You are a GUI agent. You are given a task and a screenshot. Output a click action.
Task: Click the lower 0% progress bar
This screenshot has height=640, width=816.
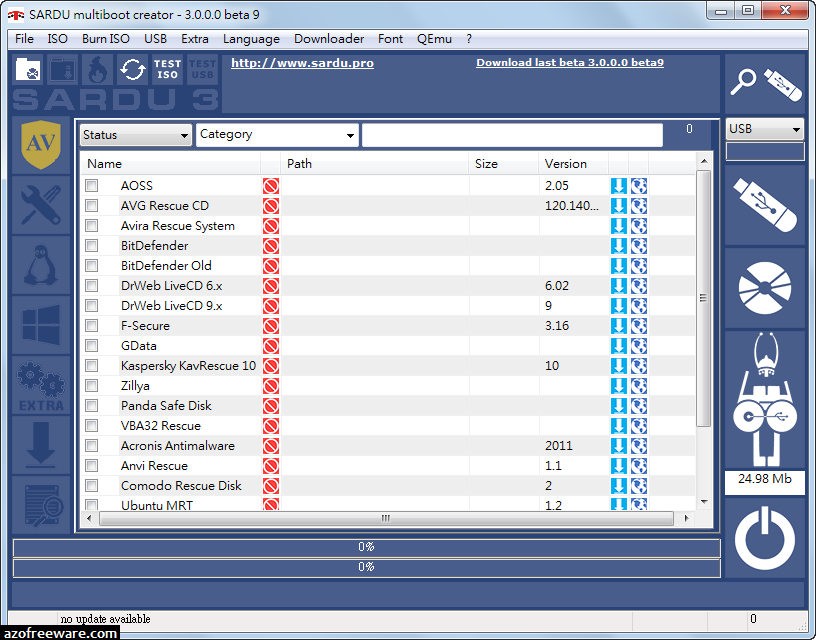[x=366, y=567]
